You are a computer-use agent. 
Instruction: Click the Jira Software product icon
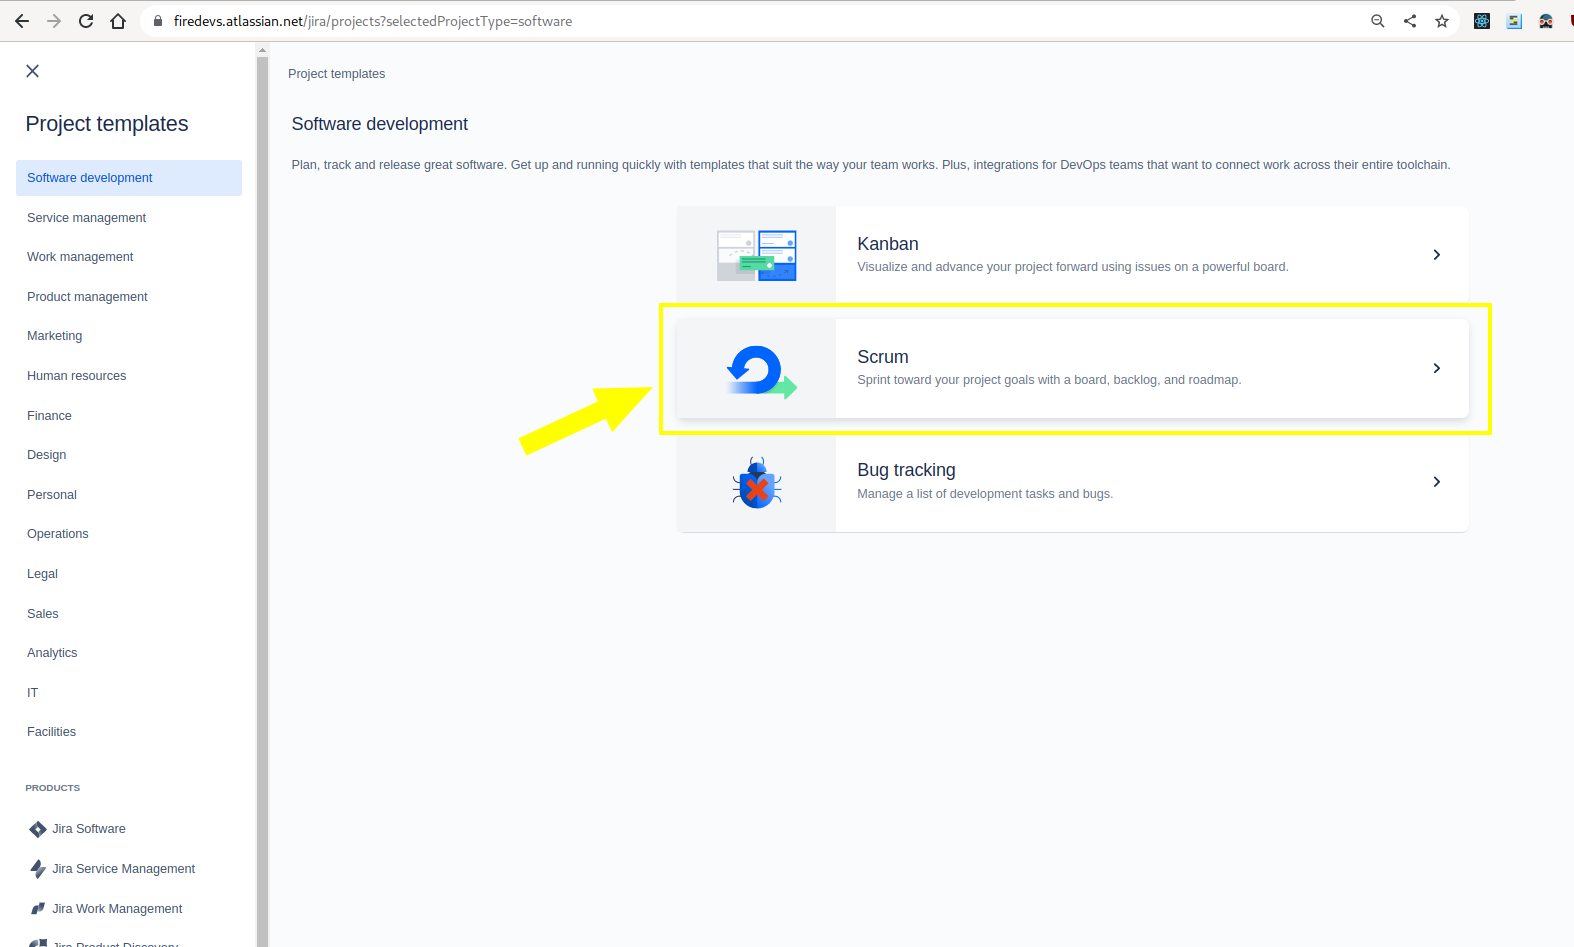tap(38, 829)
